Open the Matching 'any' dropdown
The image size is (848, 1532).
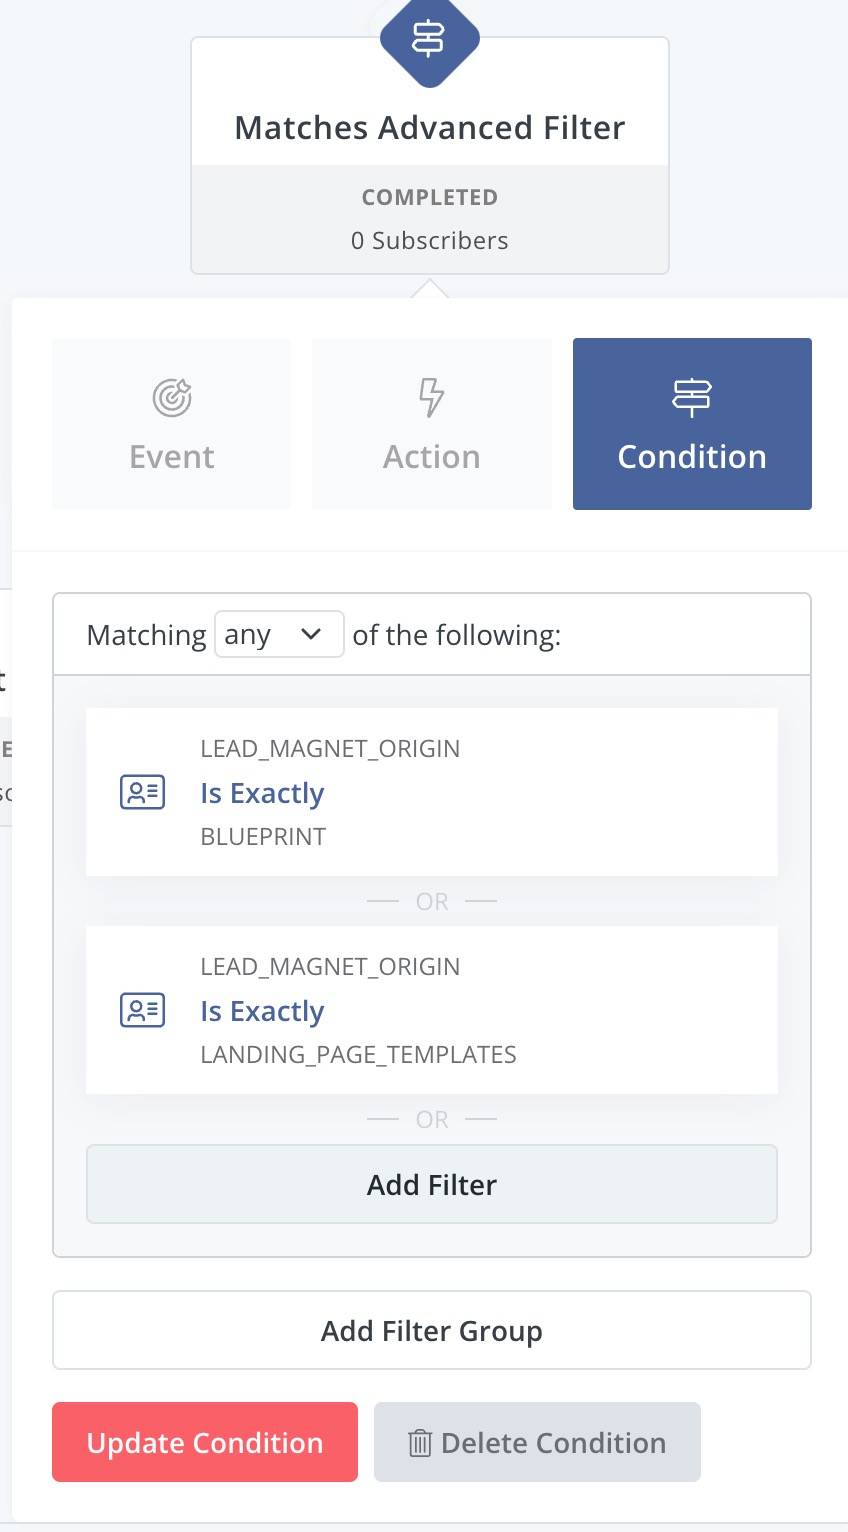click(279, 635)
